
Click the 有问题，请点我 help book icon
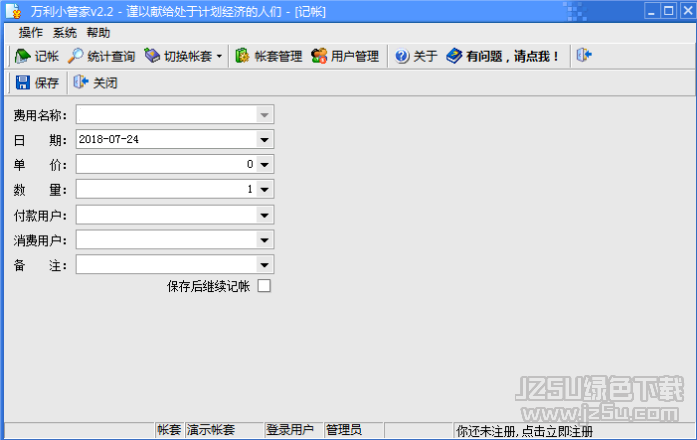point(454,56)
